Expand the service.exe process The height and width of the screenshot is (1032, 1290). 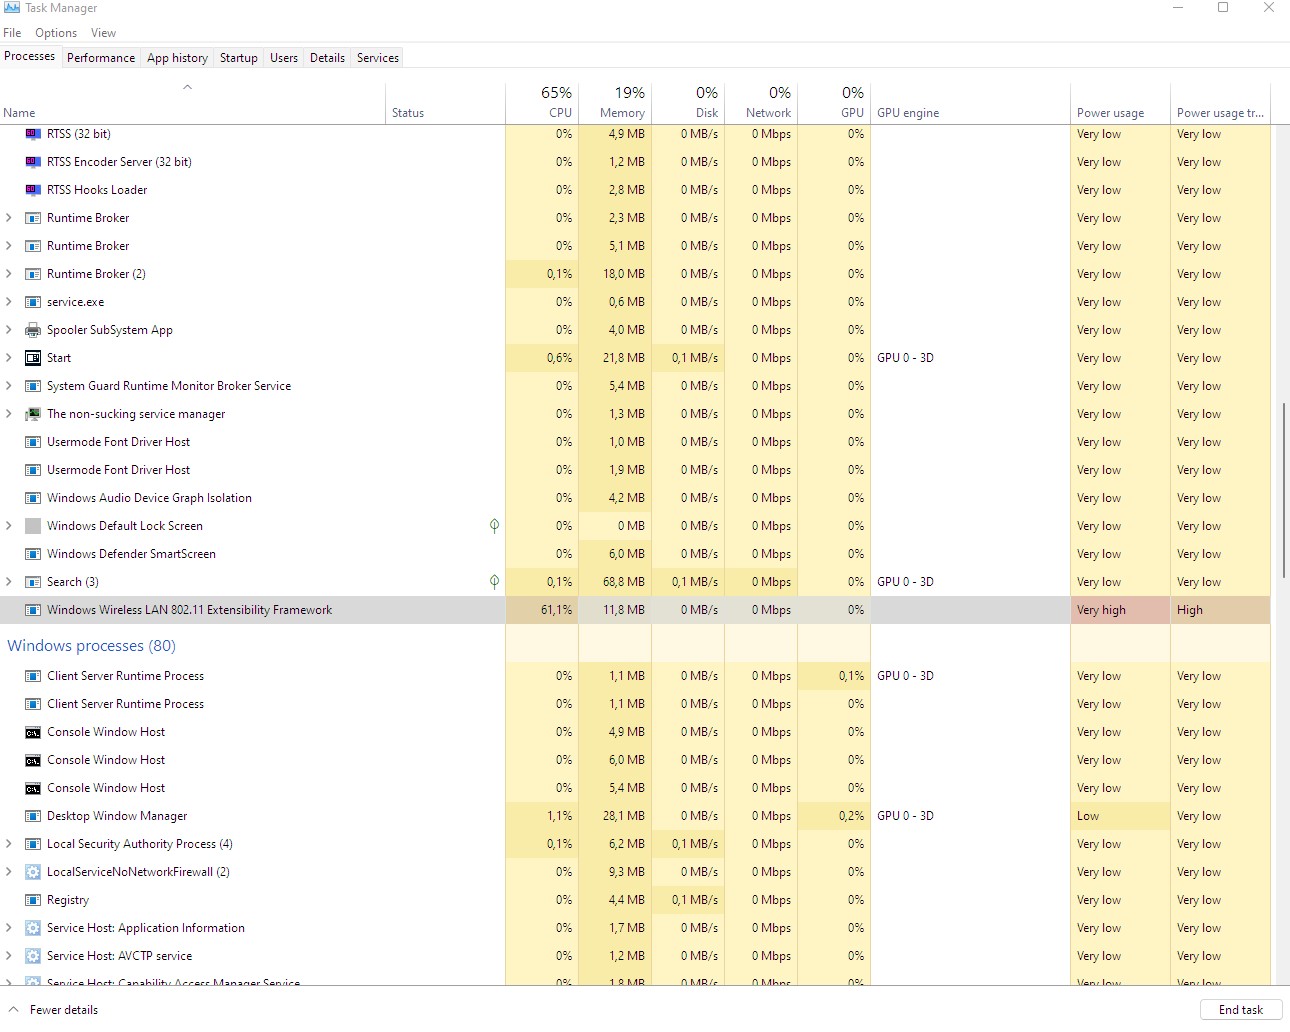tap(9, 302)
